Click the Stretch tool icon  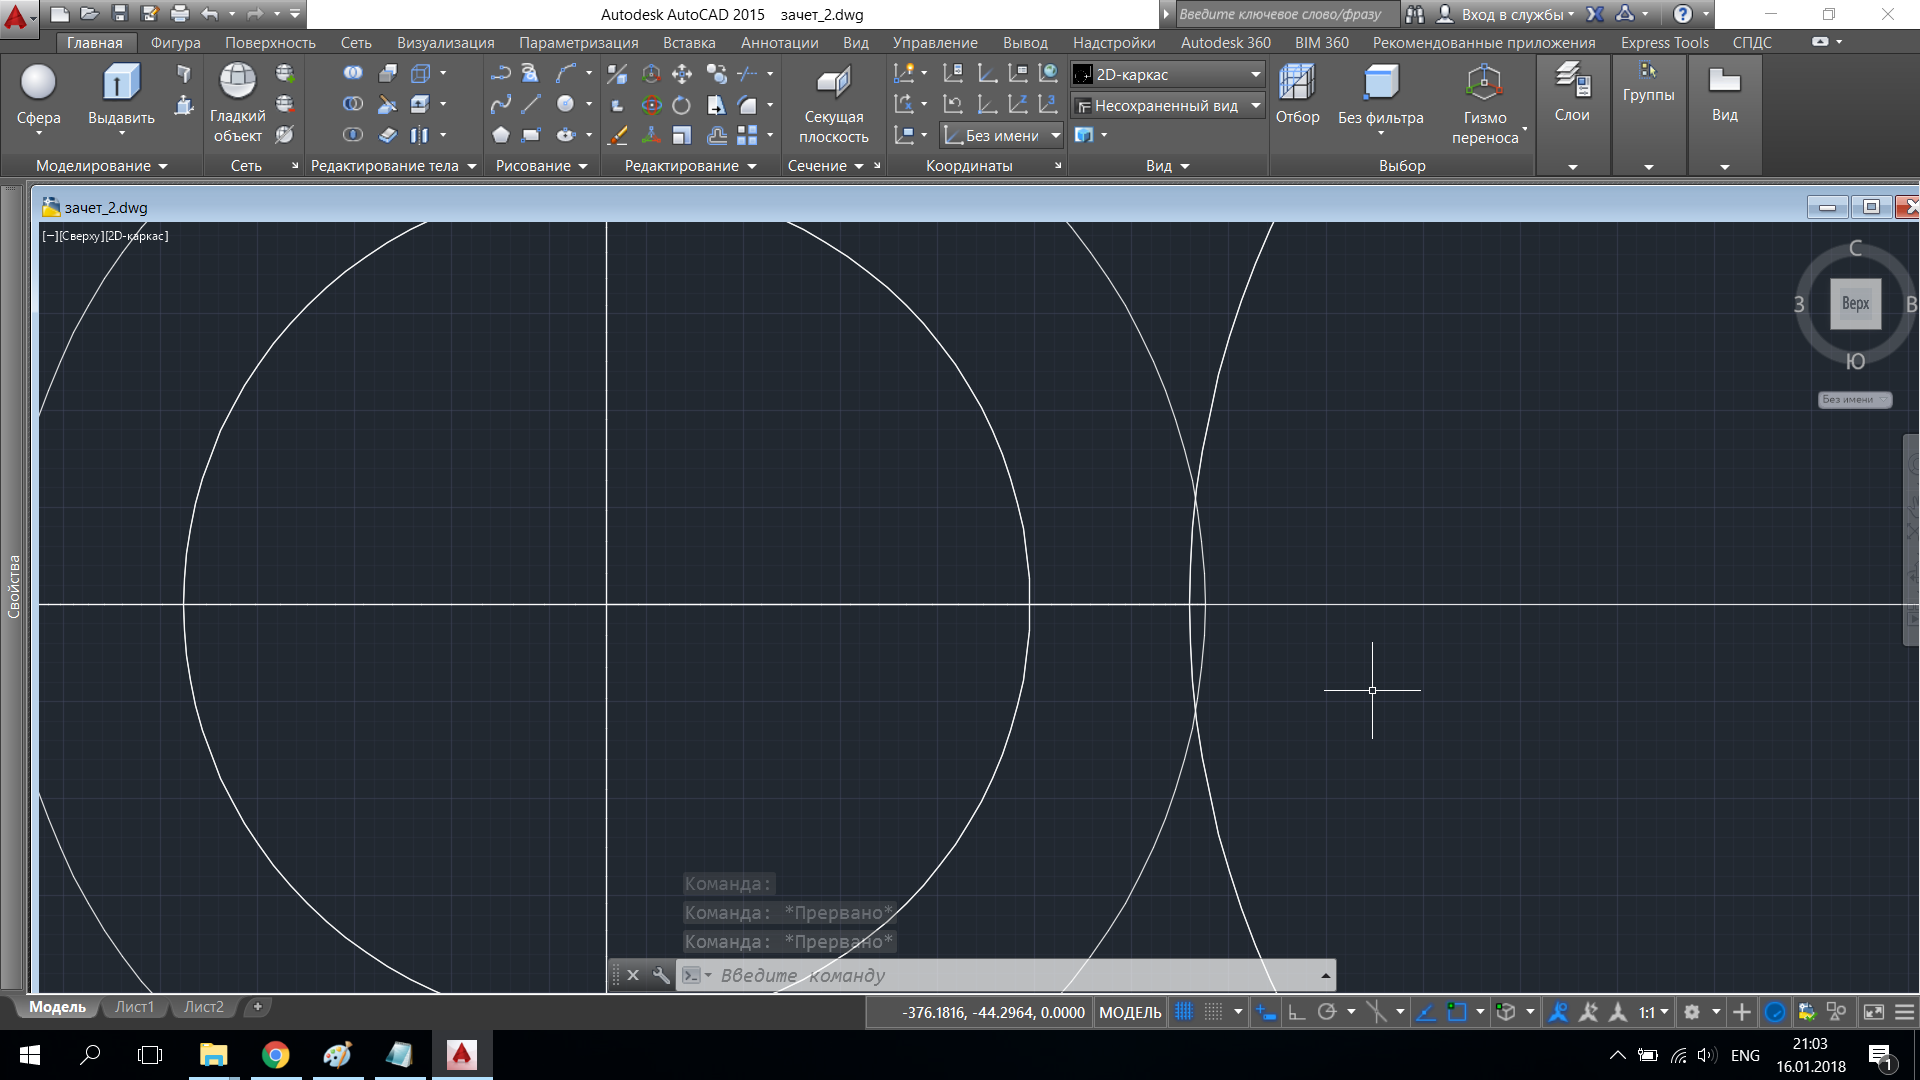pyautogui.click(x=716, y=104)
